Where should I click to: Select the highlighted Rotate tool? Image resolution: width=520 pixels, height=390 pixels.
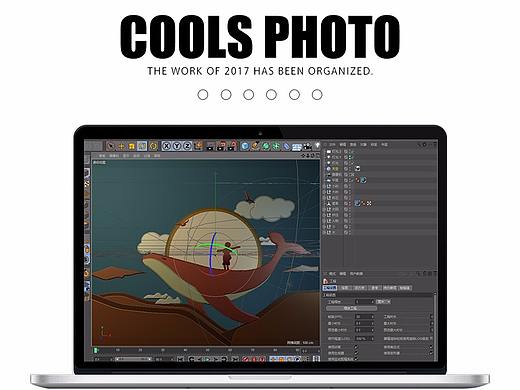[142, 146]
